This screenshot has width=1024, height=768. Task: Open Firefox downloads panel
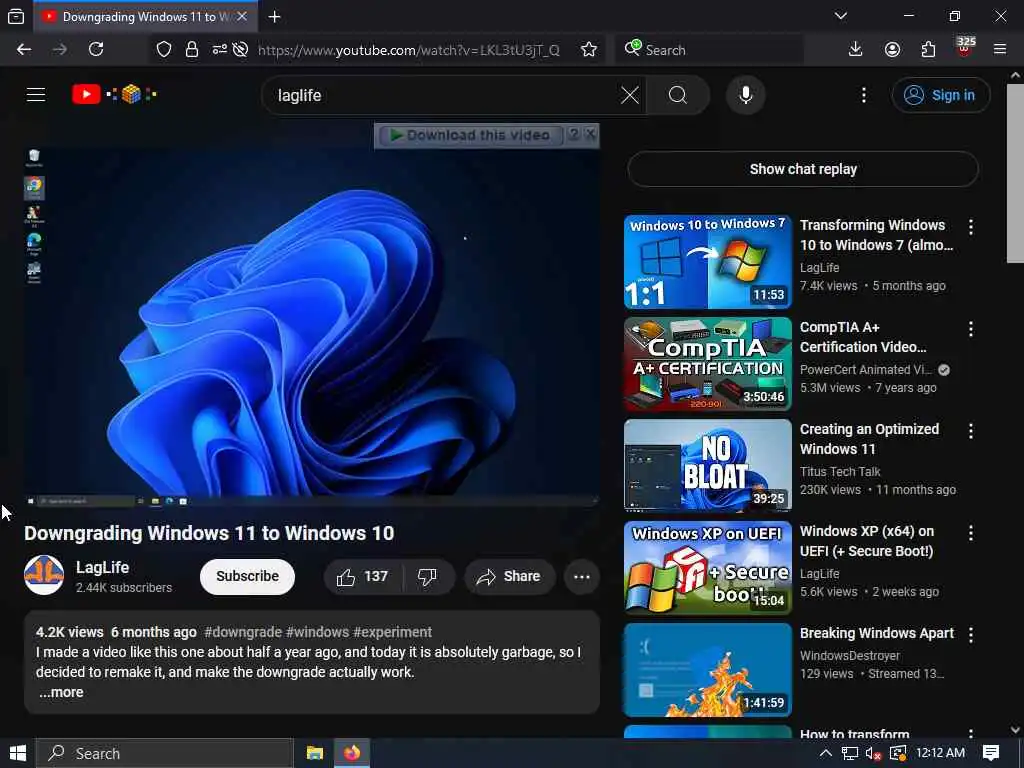[x=856, y=50]
